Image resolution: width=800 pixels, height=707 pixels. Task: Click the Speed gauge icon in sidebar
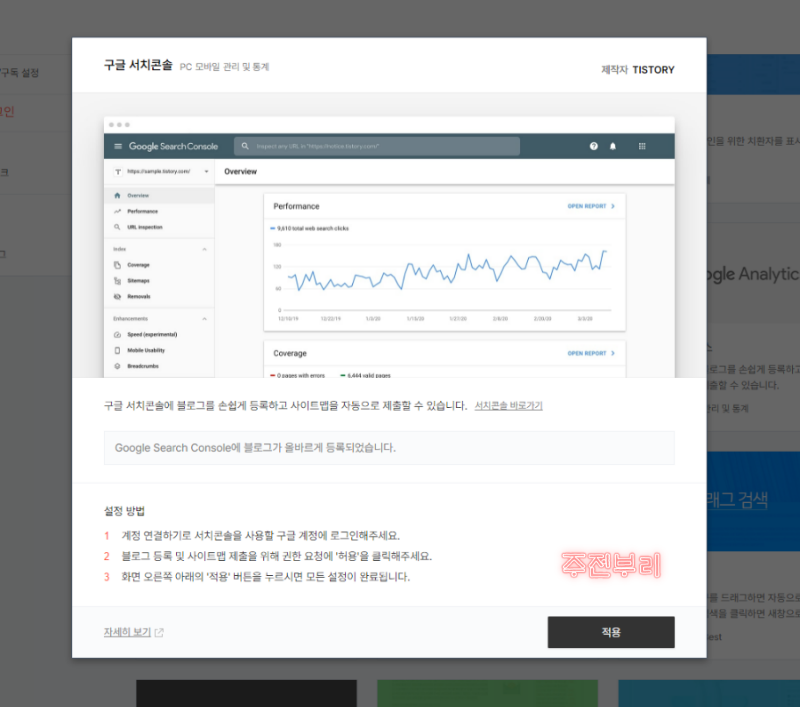117,335
